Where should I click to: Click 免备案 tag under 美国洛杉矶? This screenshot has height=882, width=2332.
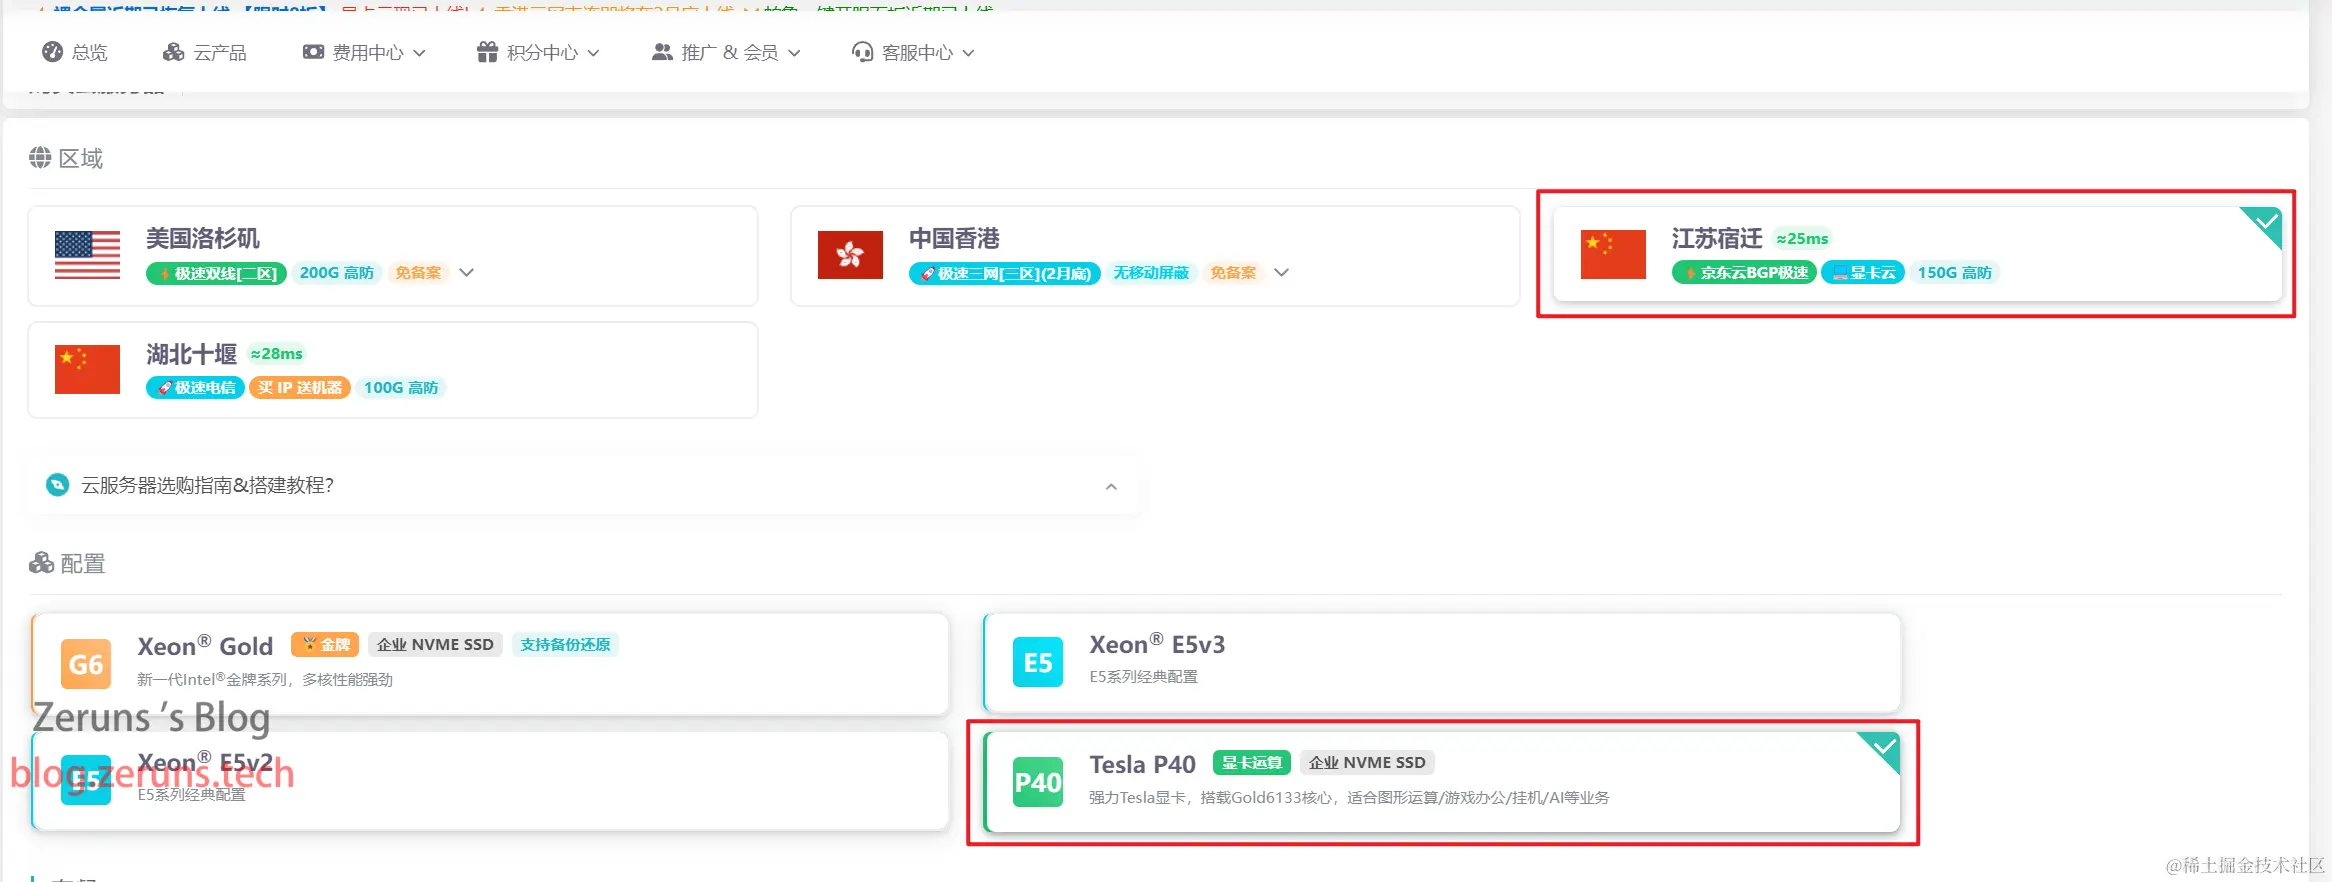tap(418, 273)
